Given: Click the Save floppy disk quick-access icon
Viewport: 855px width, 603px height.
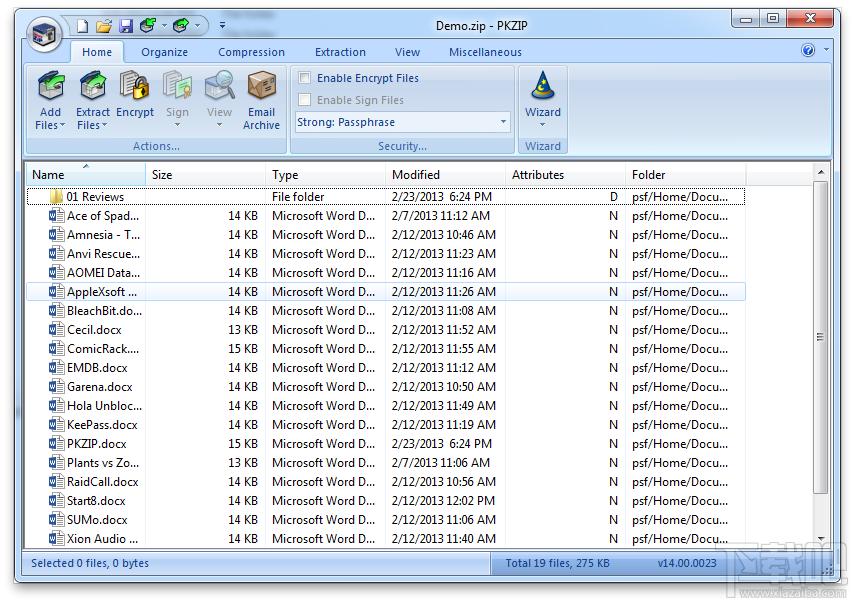Looking at the screenshot, I should click(x=126, y=26).
